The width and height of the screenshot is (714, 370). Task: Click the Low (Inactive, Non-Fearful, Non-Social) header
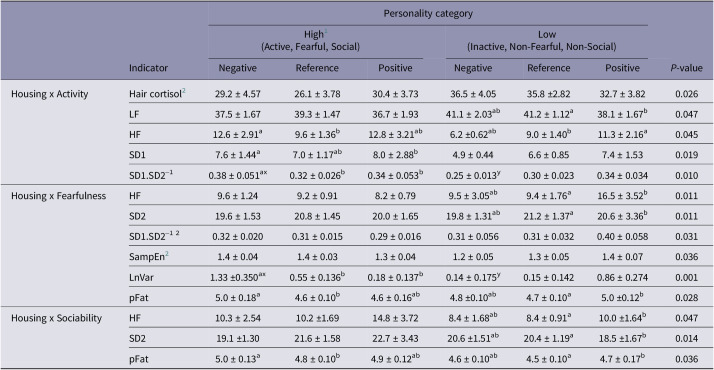(546, 41)
